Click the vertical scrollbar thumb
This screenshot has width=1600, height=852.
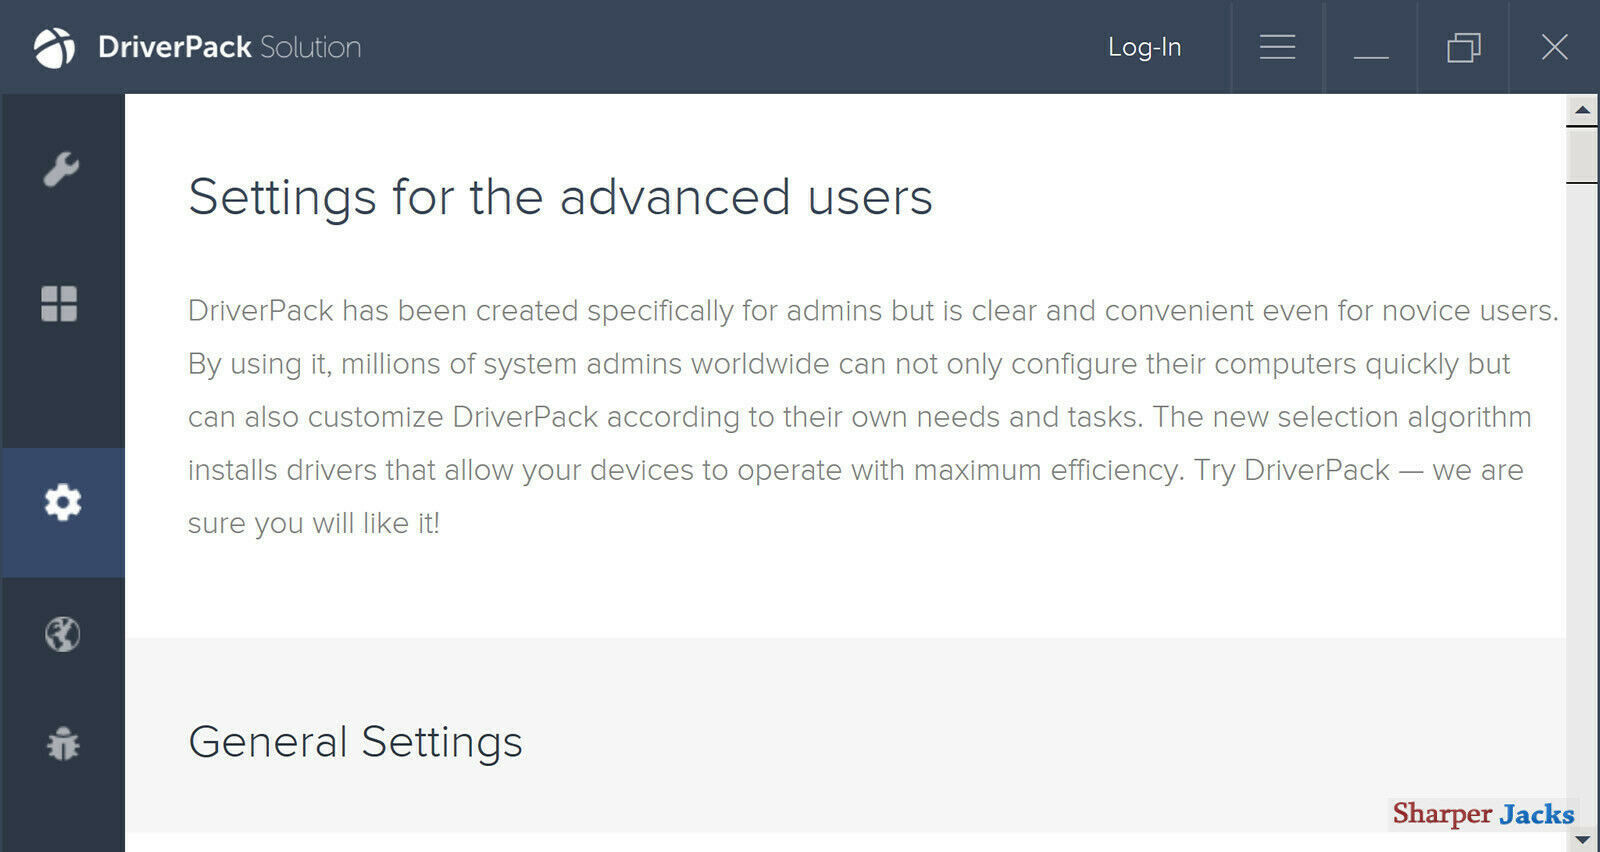coord(1582,156)
